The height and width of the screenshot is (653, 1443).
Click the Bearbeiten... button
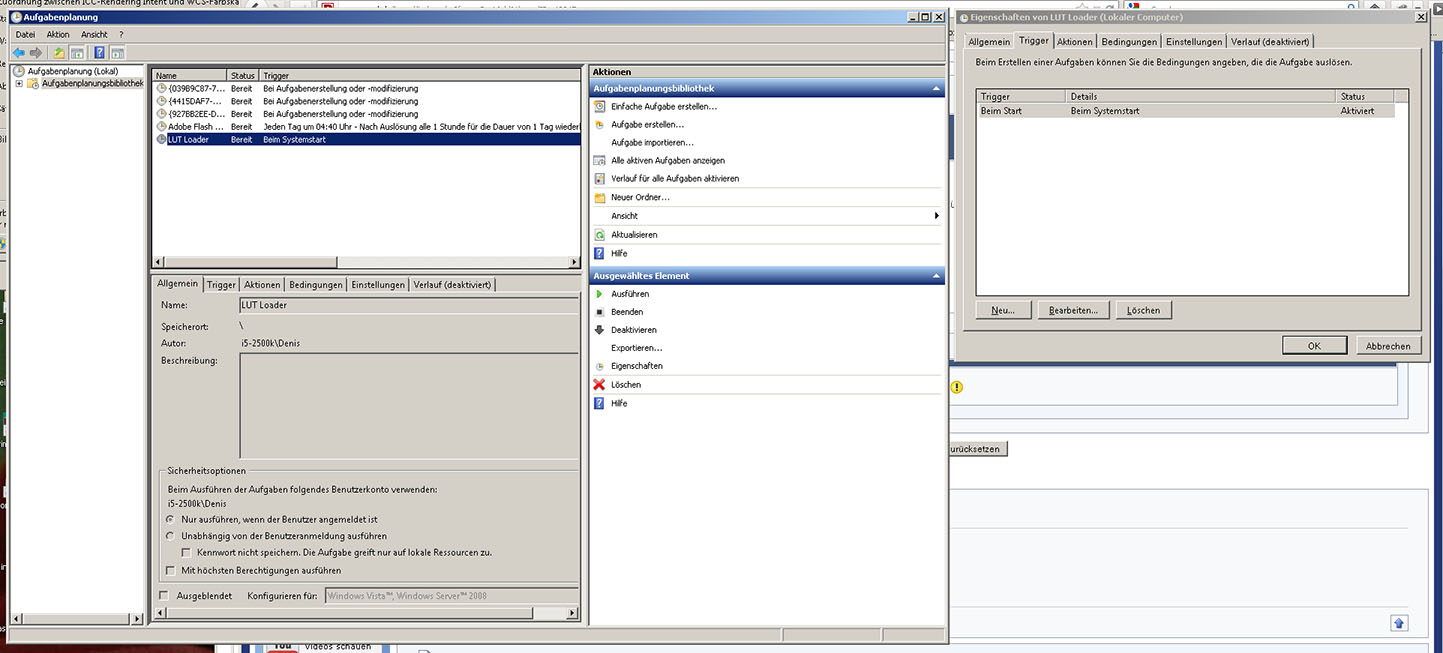(1073, 310)
